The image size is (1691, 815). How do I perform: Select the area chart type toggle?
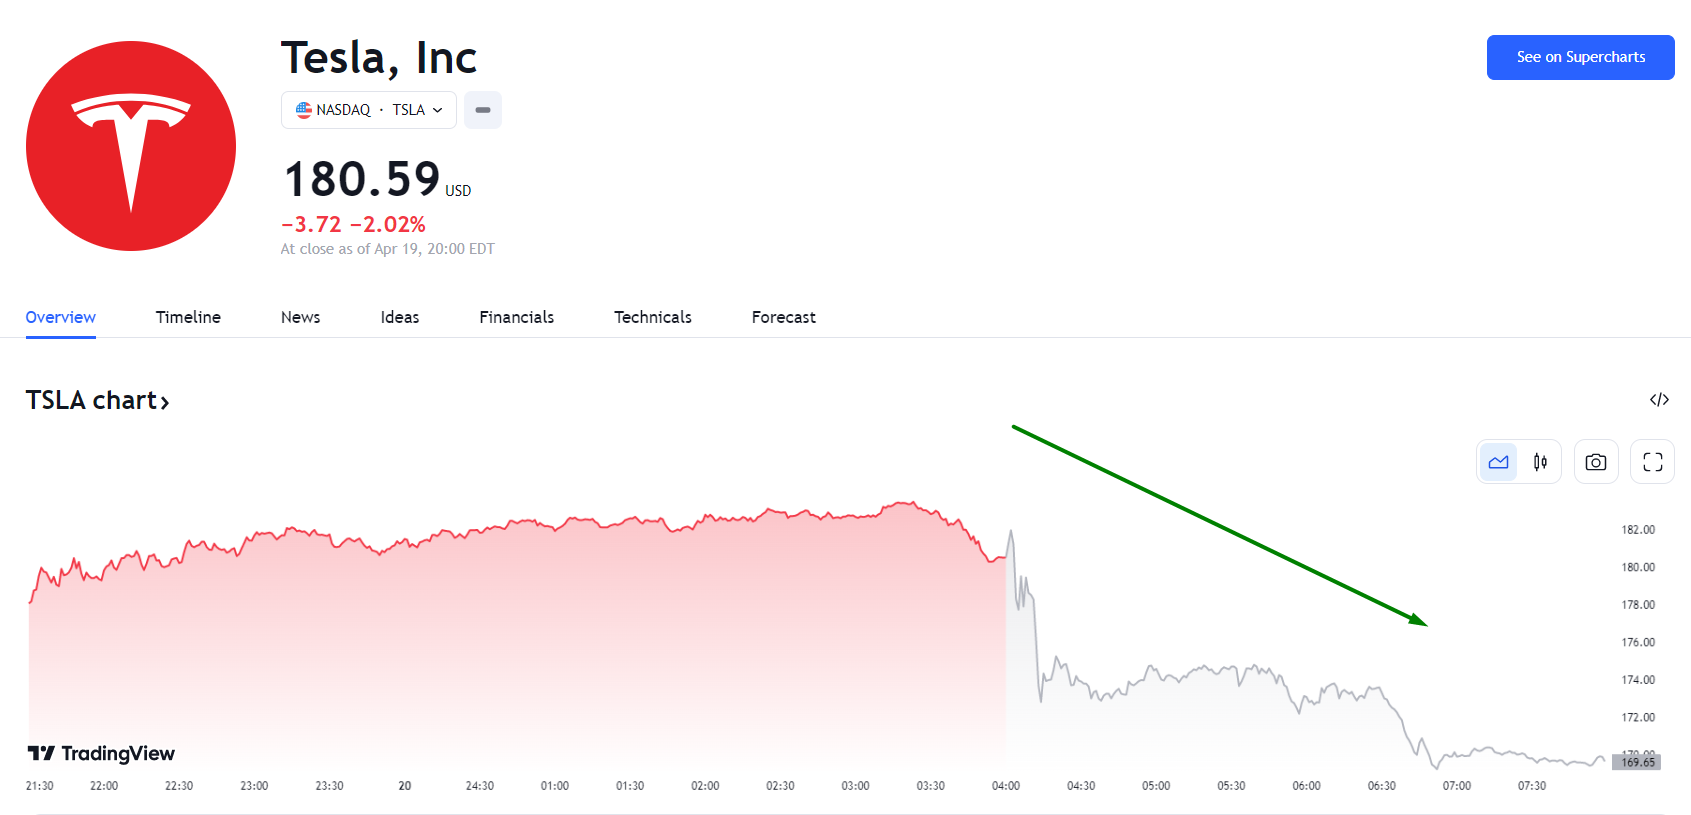coord(1498,462)
